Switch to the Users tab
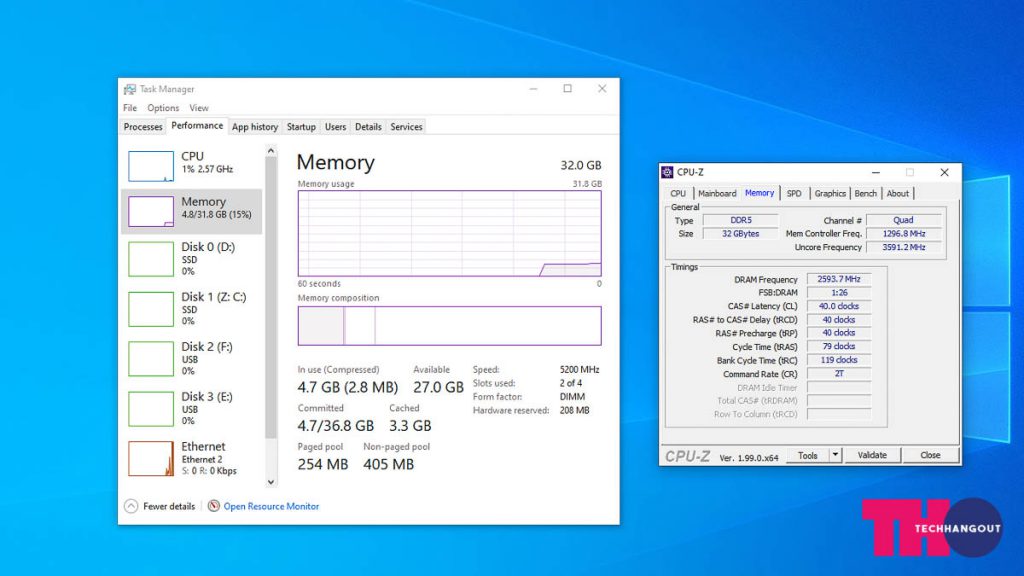Viewport: 1024px width, 576px height. (x=335, y=127)
